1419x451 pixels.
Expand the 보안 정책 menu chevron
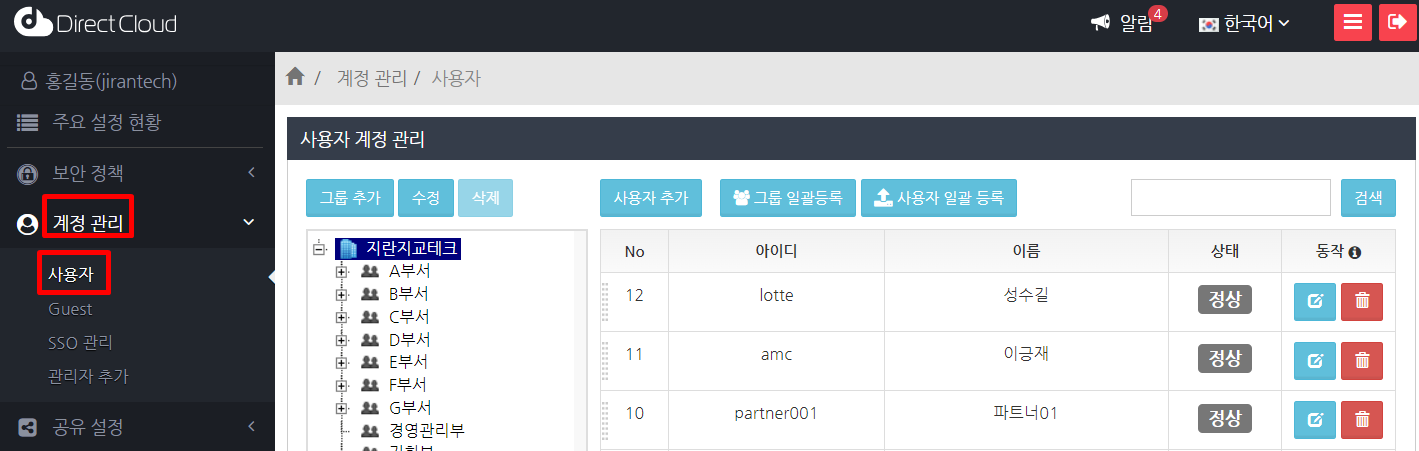click(252, 174)
